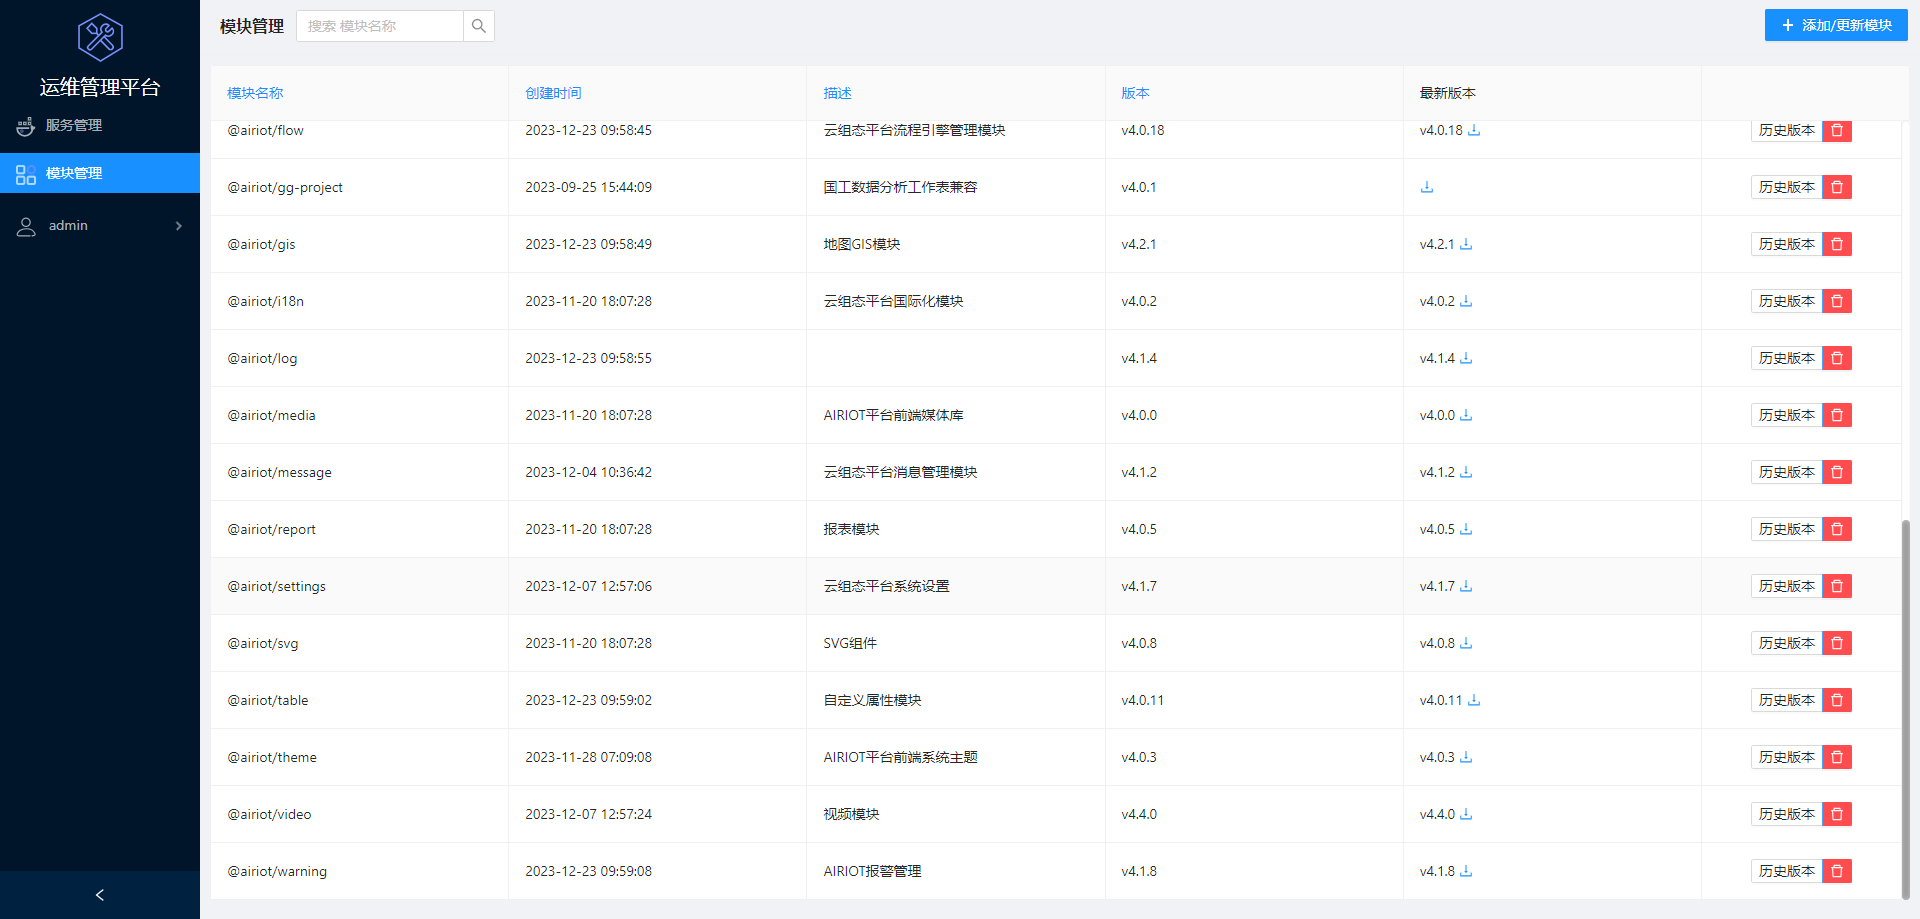Open 历史版本 for @airiot/gis
The width and height of the screenshot is (1920, 919).
(1786, 244)
